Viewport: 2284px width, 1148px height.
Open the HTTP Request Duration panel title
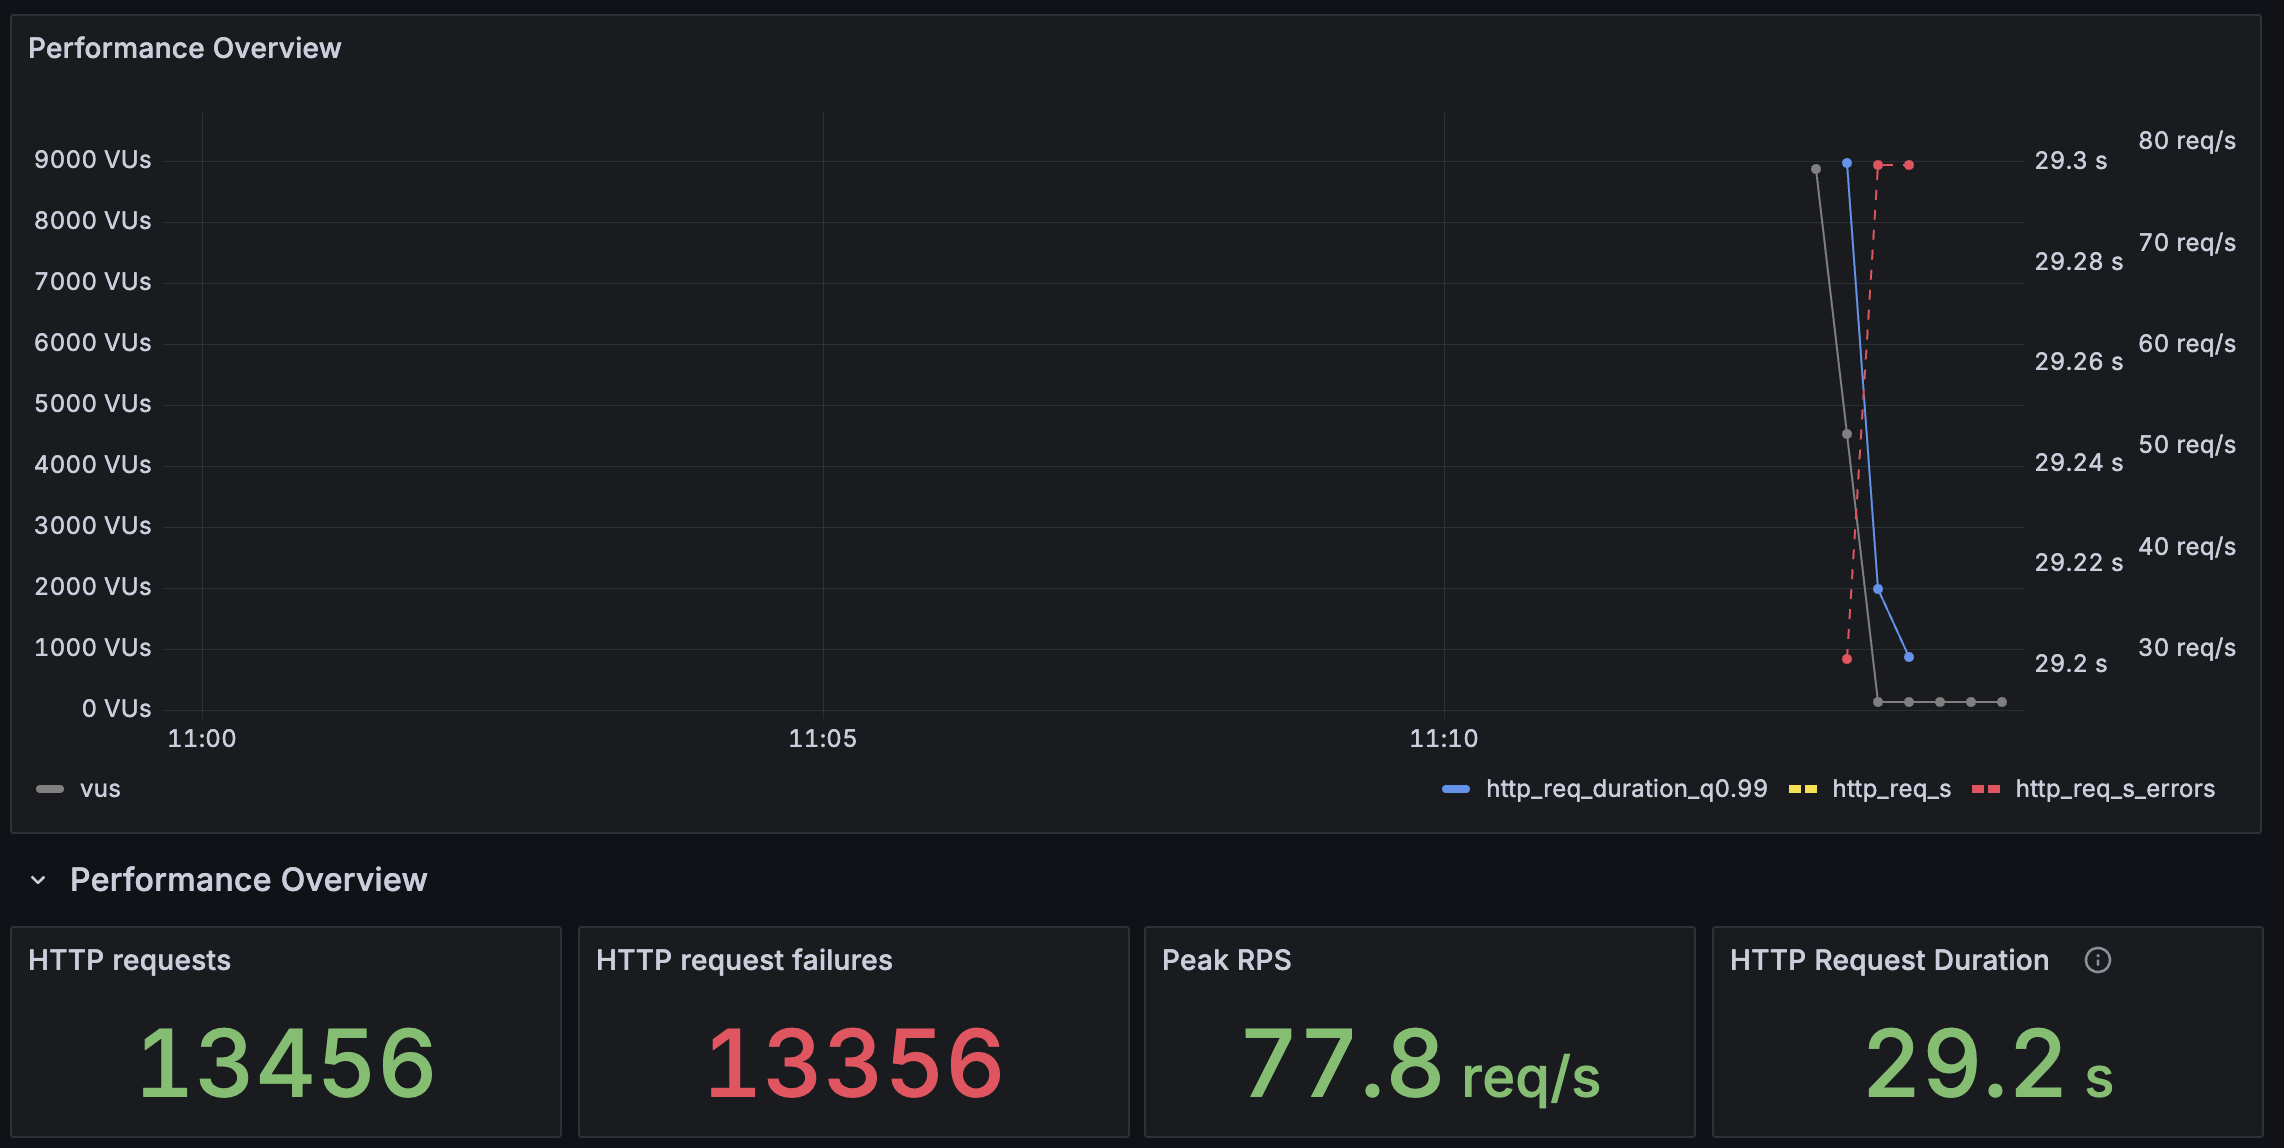point(1888,960)
